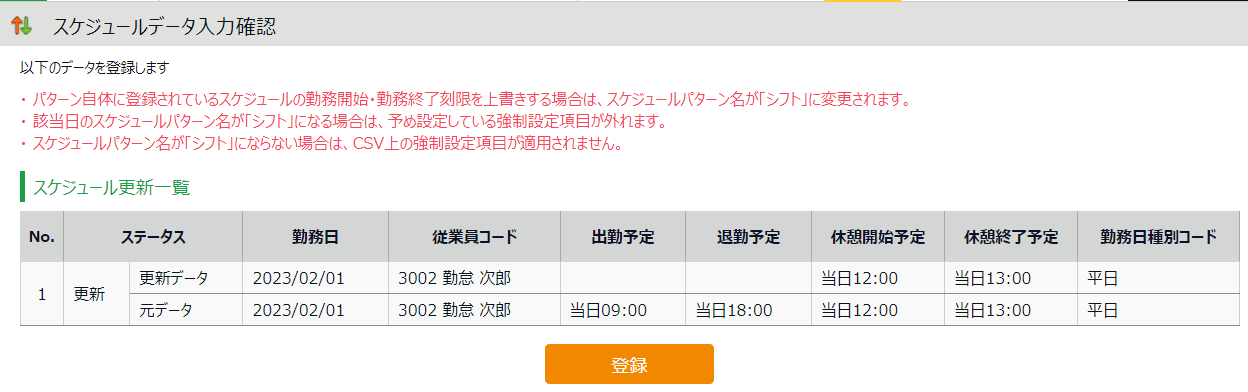
Task: Click the 登録 button
Action: tap(629, 364)
